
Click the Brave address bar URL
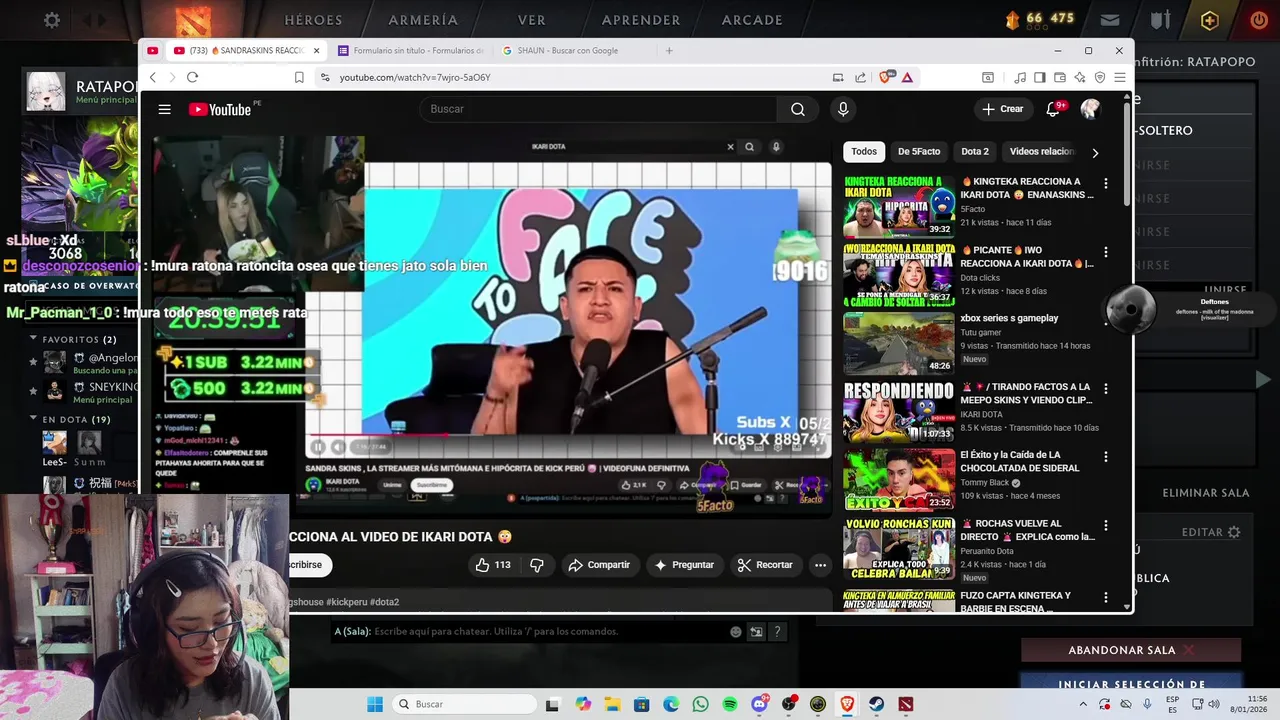[415, 77]
